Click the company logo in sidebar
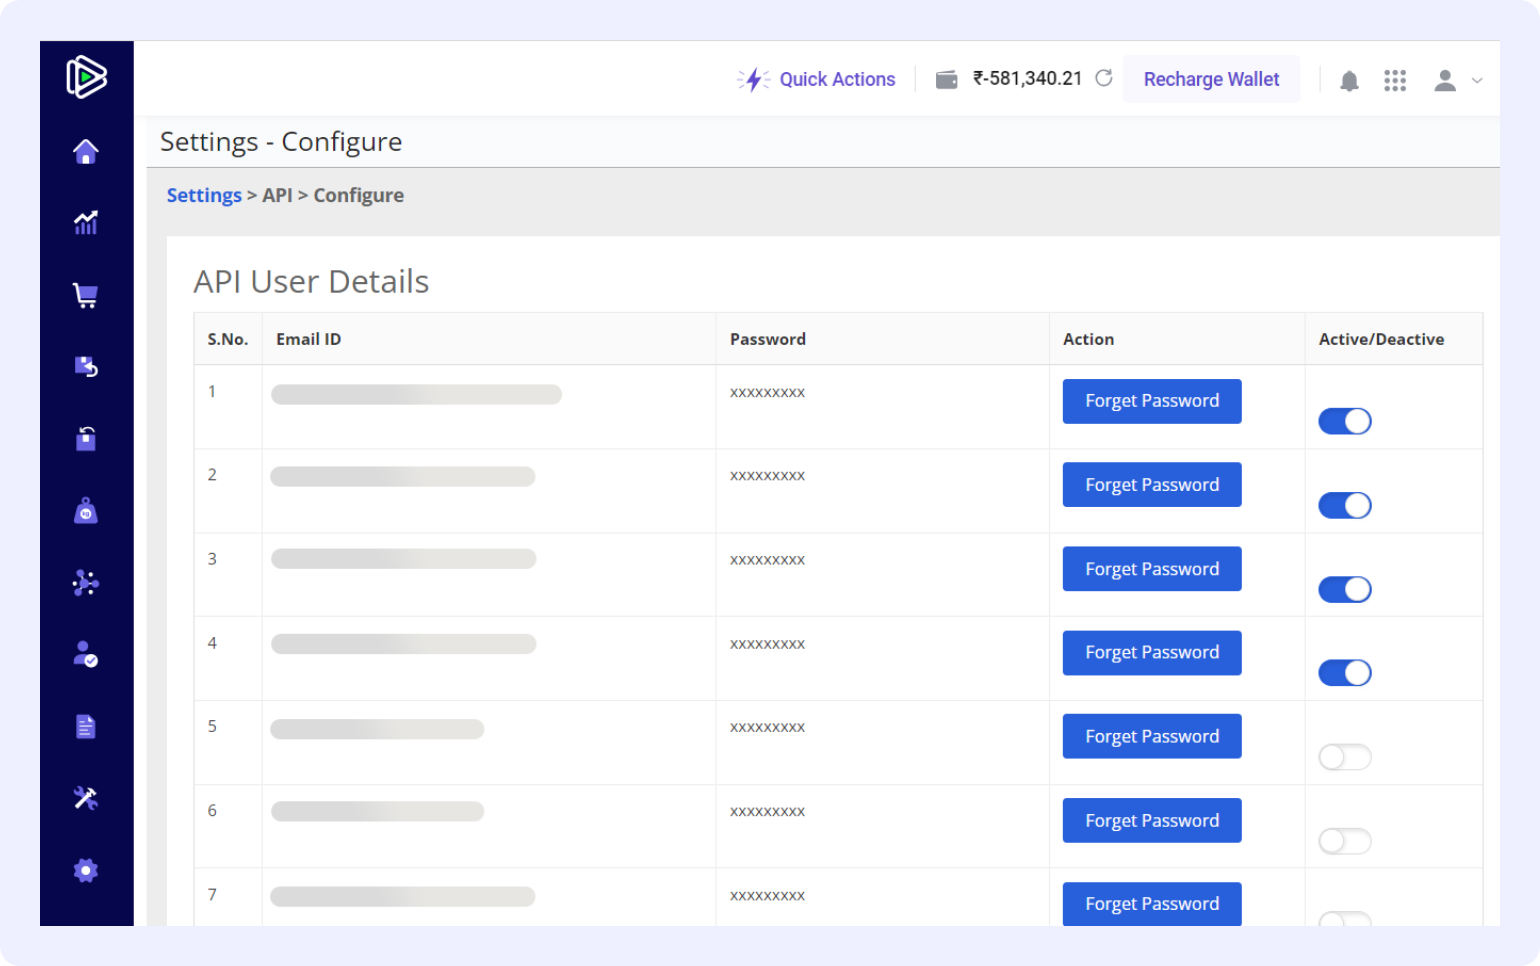This screenshot has width=1540, height=966. [x=86, y=77]
